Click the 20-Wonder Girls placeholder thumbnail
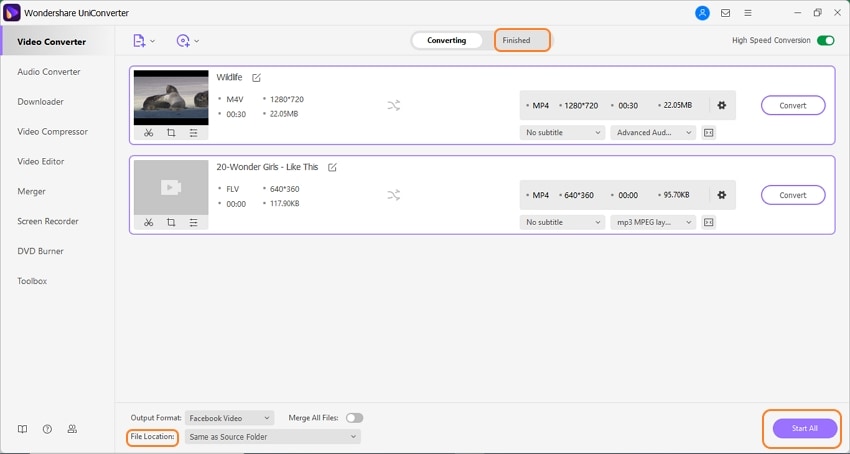The width and height of the screenshot is (850, 454). [x=171, y=188]
